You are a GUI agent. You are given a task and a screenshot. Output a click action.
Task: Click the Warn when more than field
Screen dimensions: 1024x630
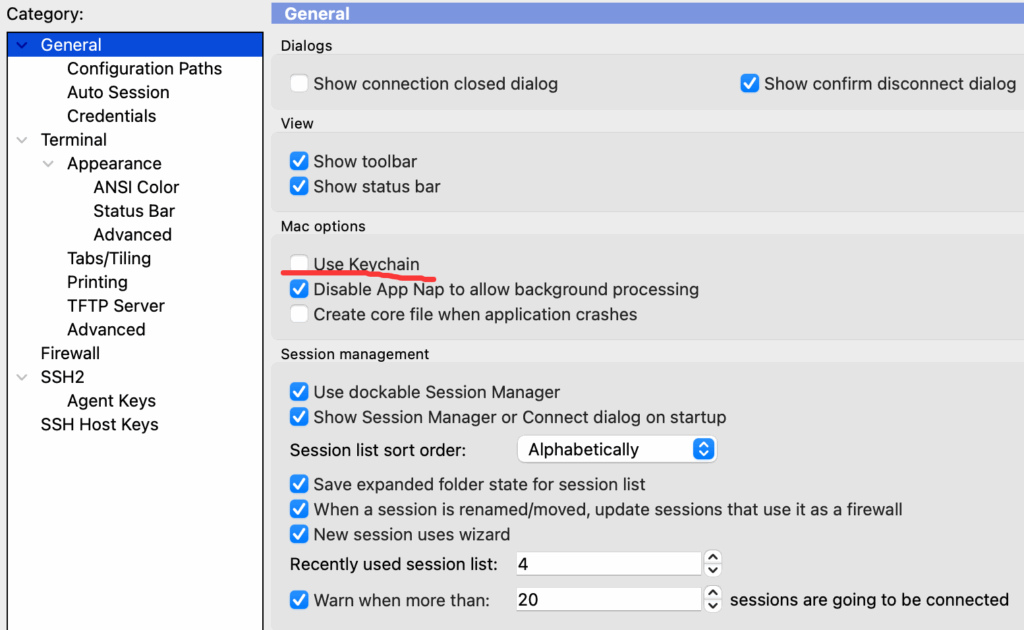[607, 600]
